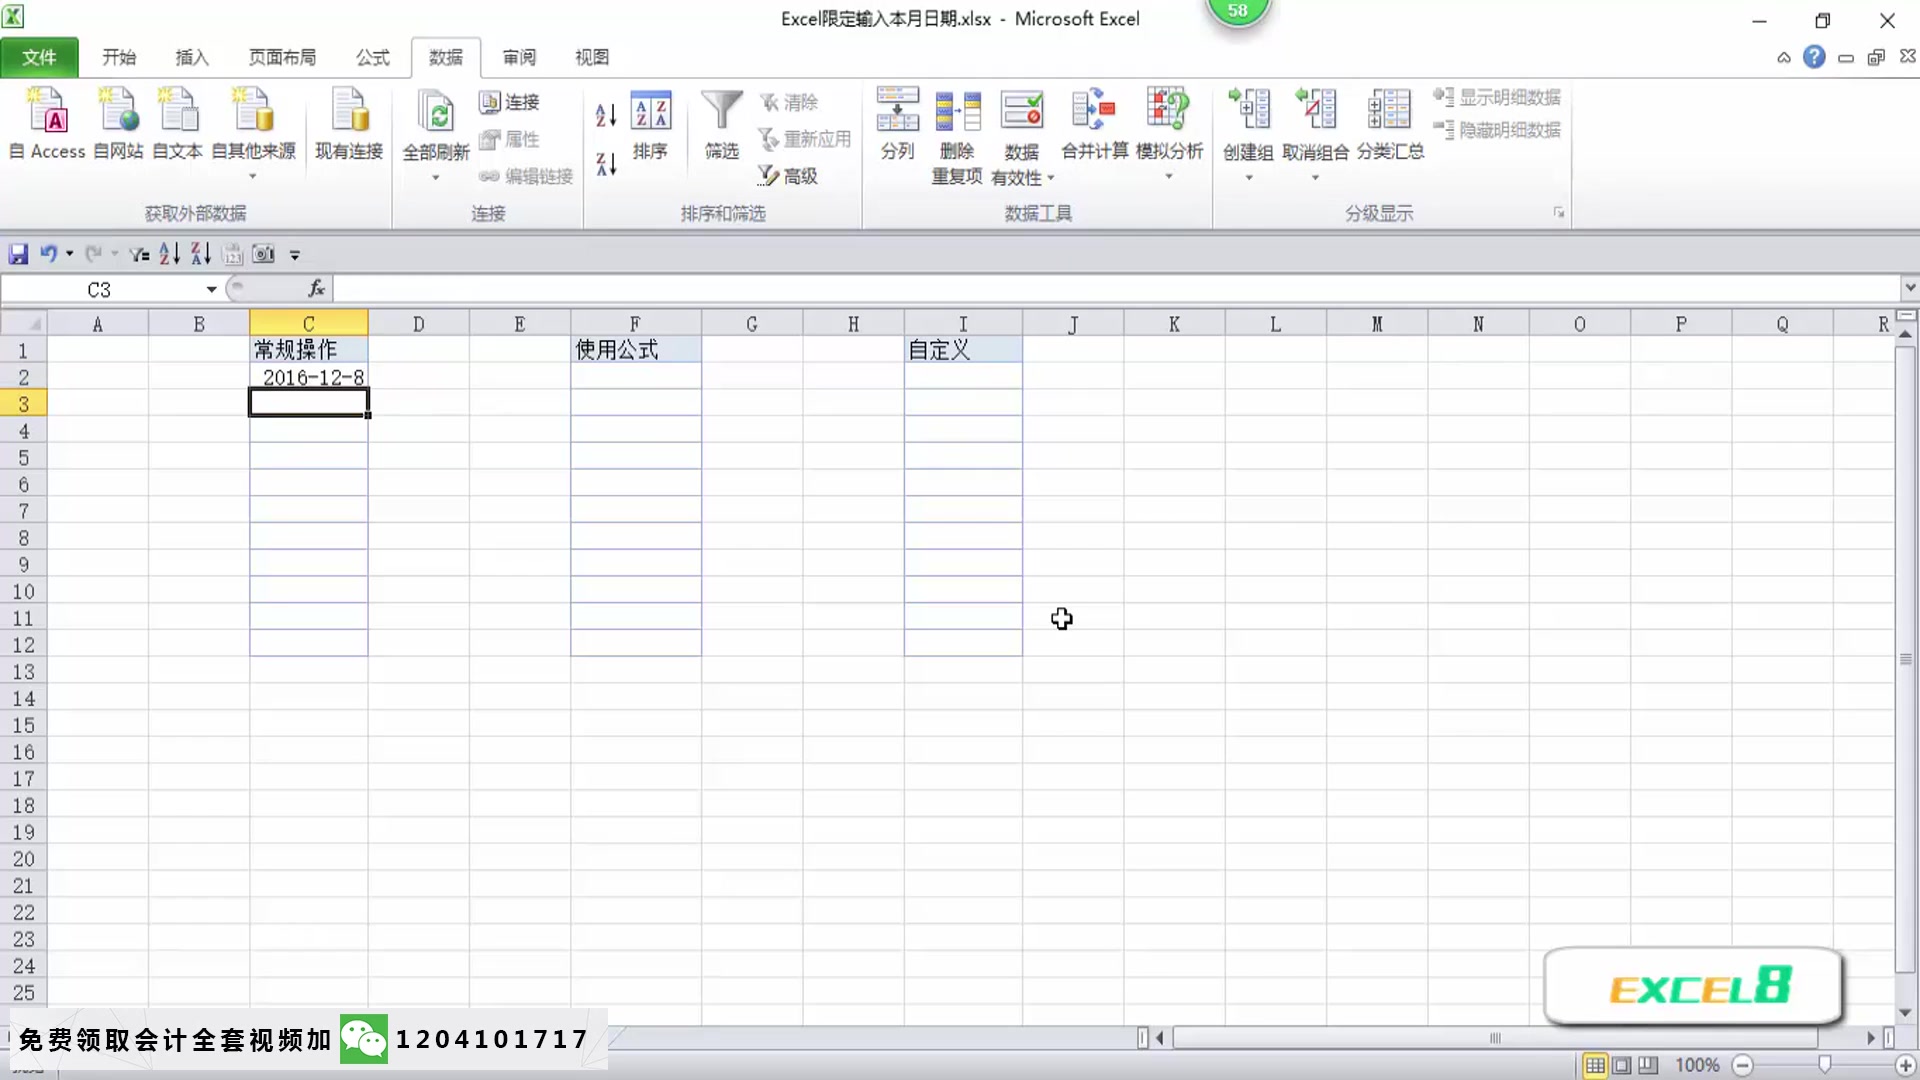Expand the Data Validation (数据有效性) dropdown arrow

(x=1051, y=178)
